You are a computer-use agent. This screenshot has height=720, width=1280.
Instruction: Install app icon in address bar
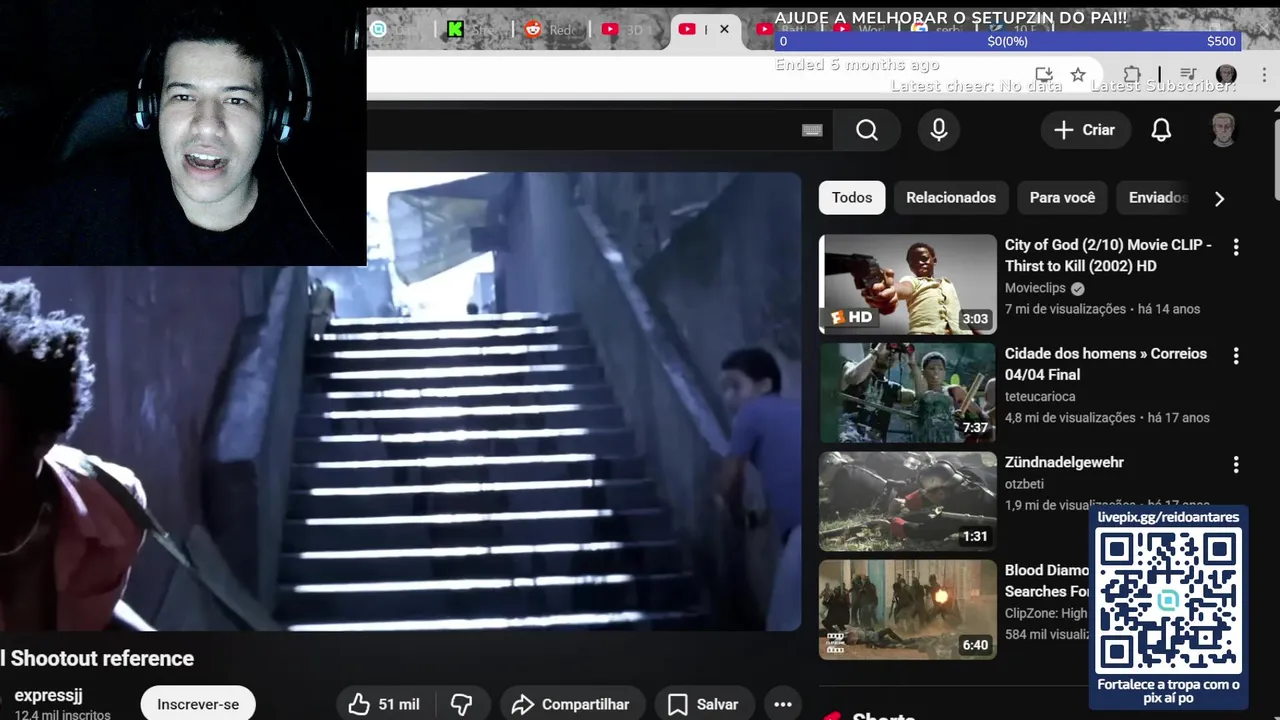click(x=1044, y=75)
